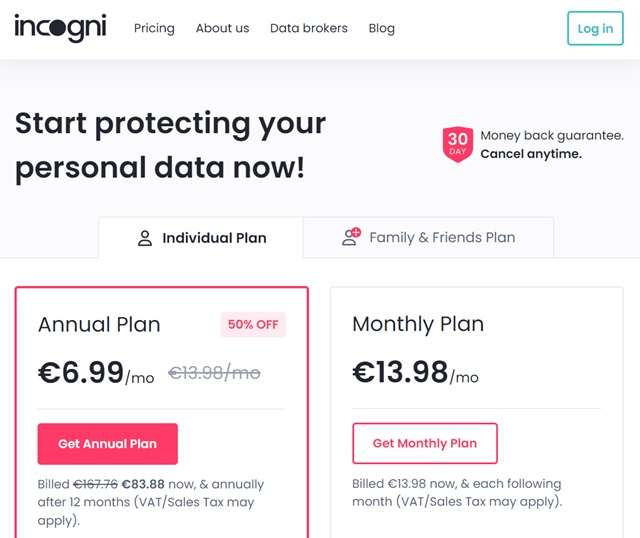Screen dimensions: 640x538
Task: Click the Monthly Plan card title
Action: [x=418, y=324]
